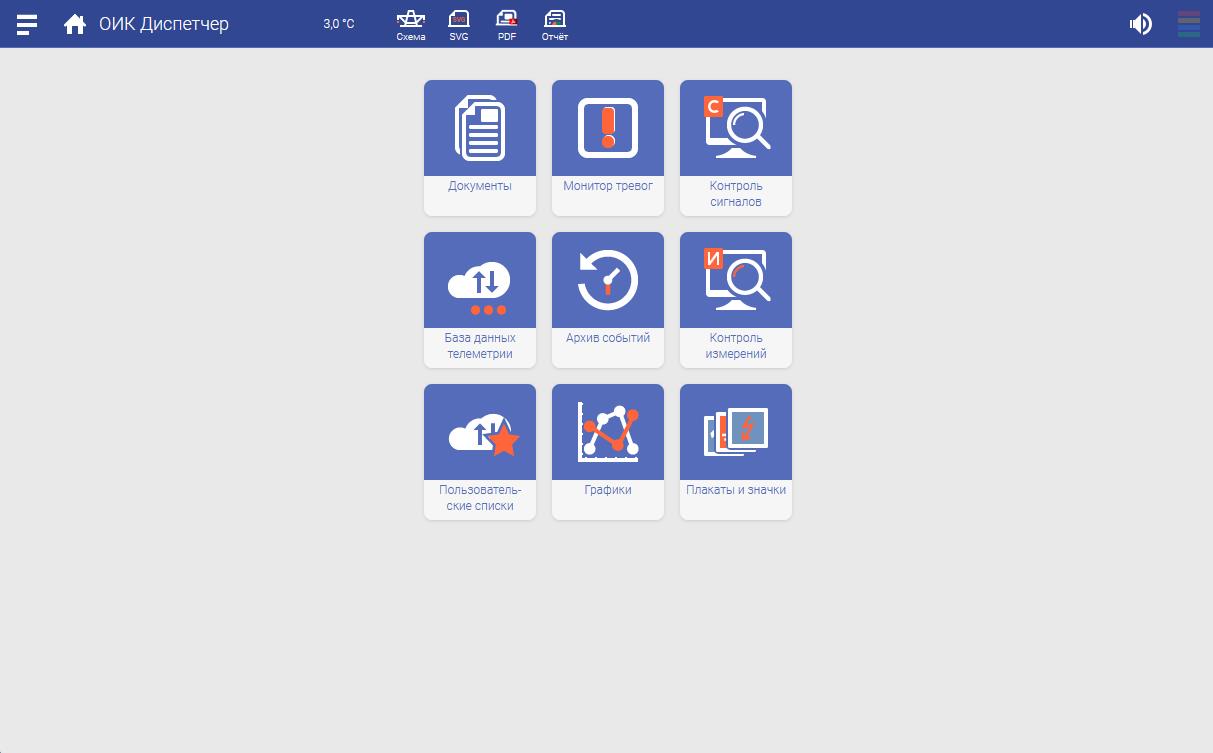Open the Документы tile icon

click(480, 128)
